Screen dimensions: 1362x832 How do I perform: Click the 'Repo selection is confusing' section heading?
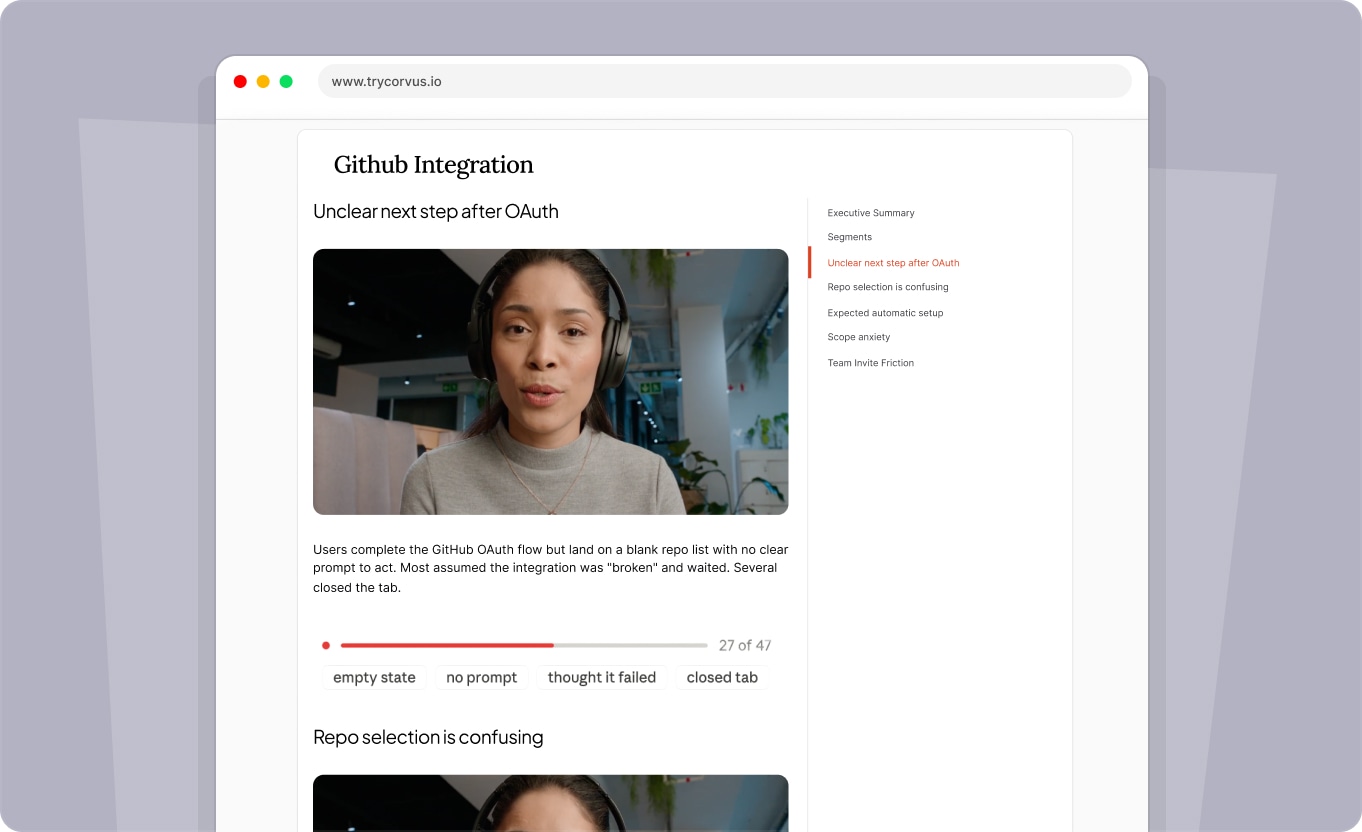pos(428,737)
